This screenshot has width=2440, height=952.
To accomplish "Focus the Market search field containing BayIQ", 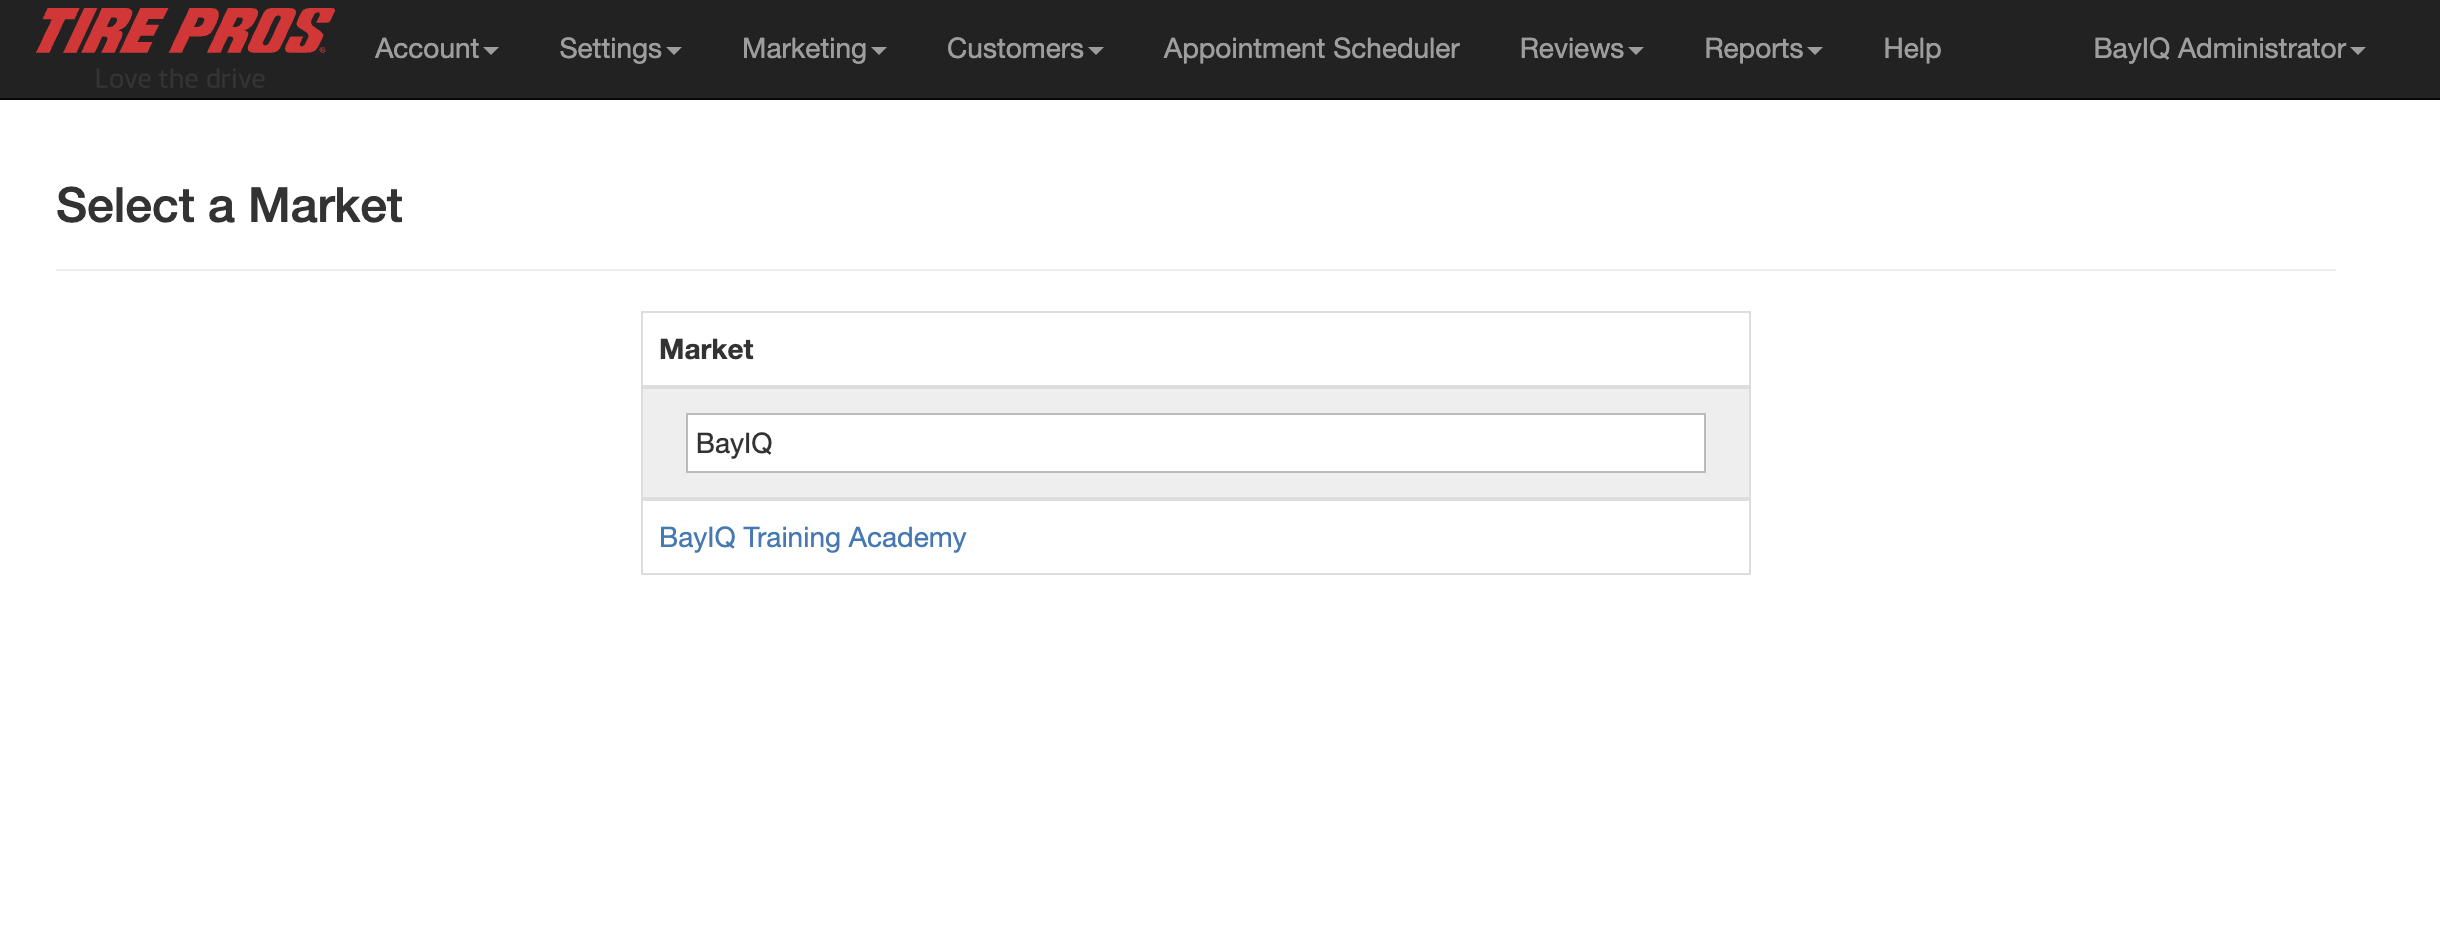I will click(1195, 443).
